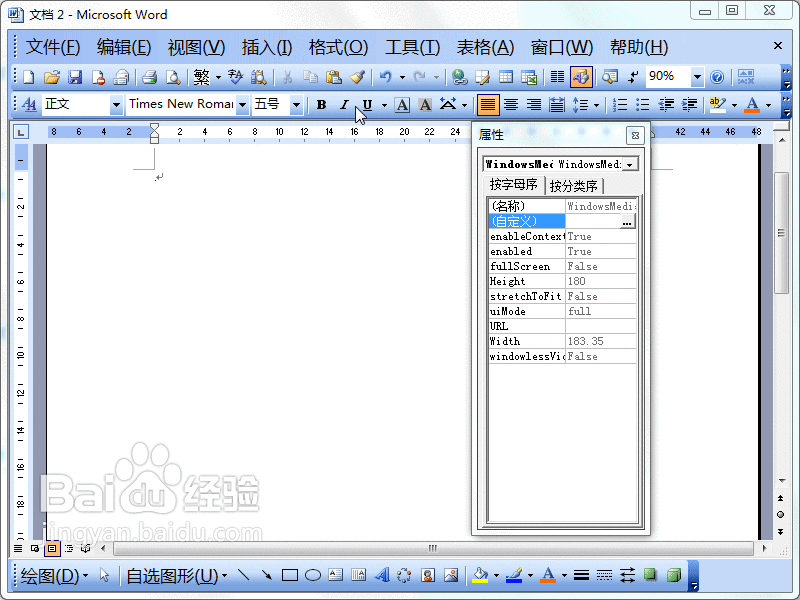
Task: Open an existing file icon
Action: pyautogui.click(x=52, y=77)
